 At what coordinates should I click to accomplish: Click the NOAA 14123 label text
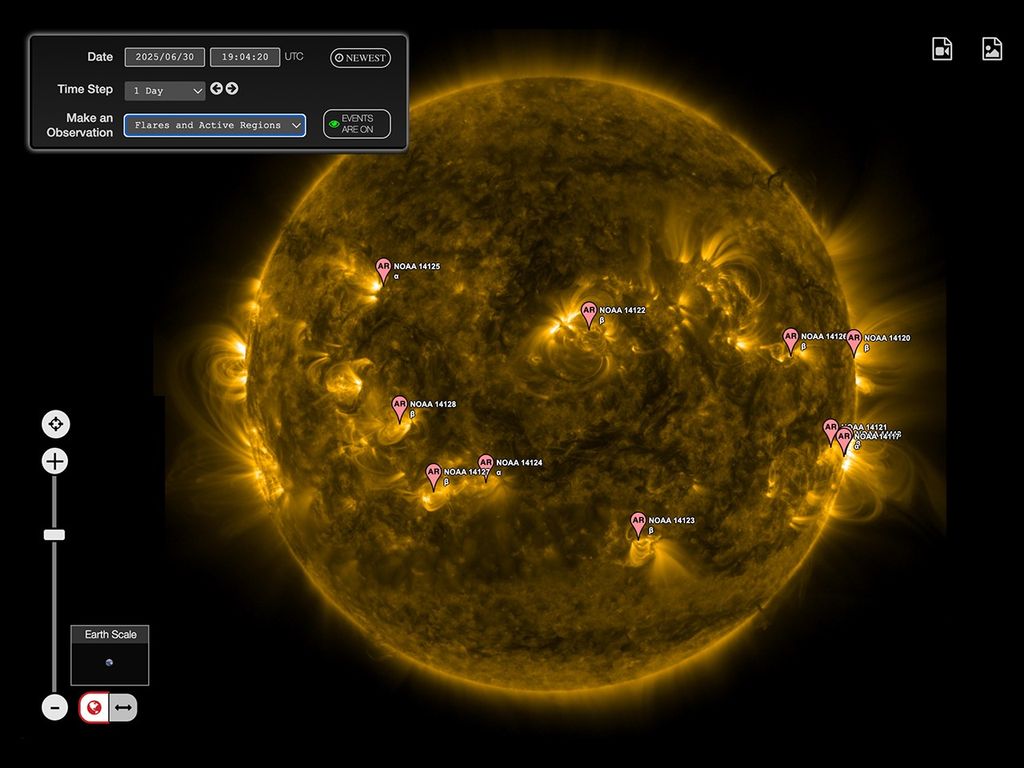(x=671, y=520)
